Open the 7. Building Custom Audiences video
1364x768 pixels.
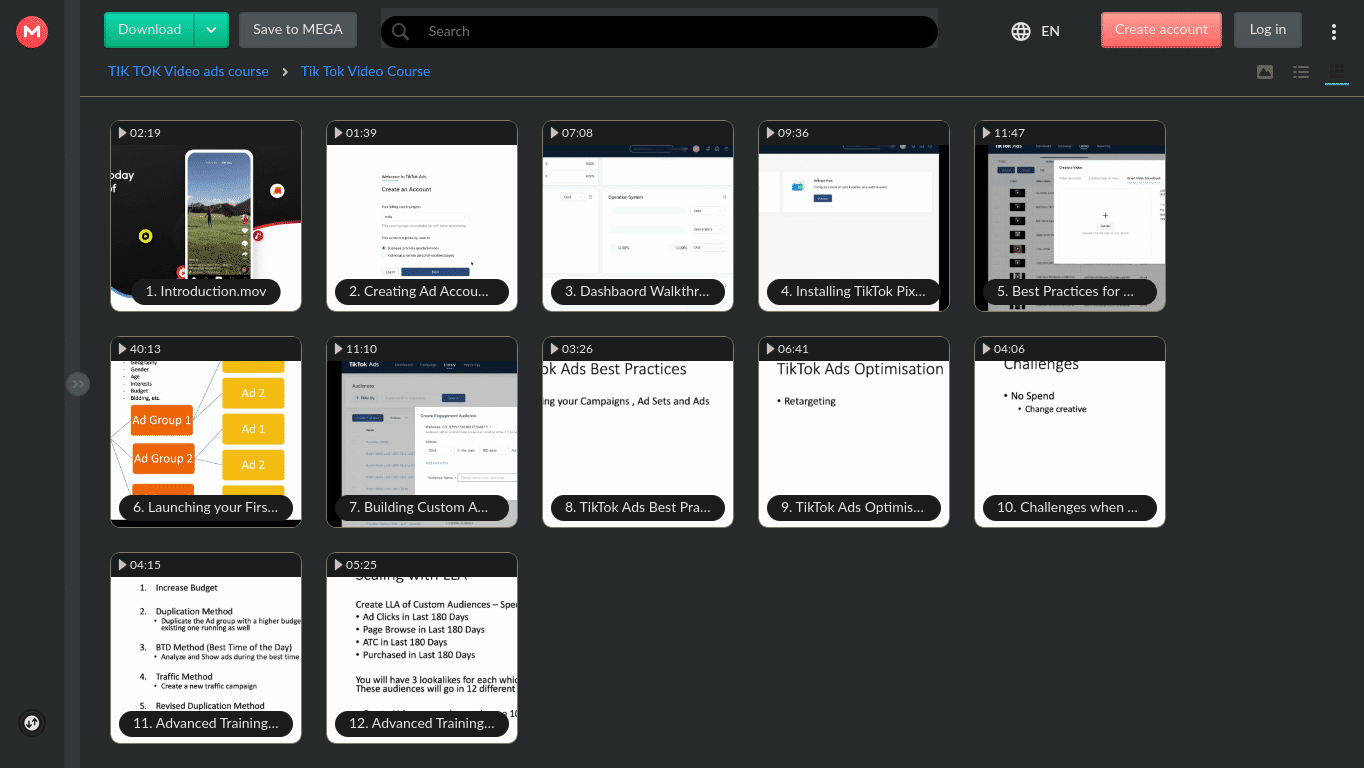(422, 432)
